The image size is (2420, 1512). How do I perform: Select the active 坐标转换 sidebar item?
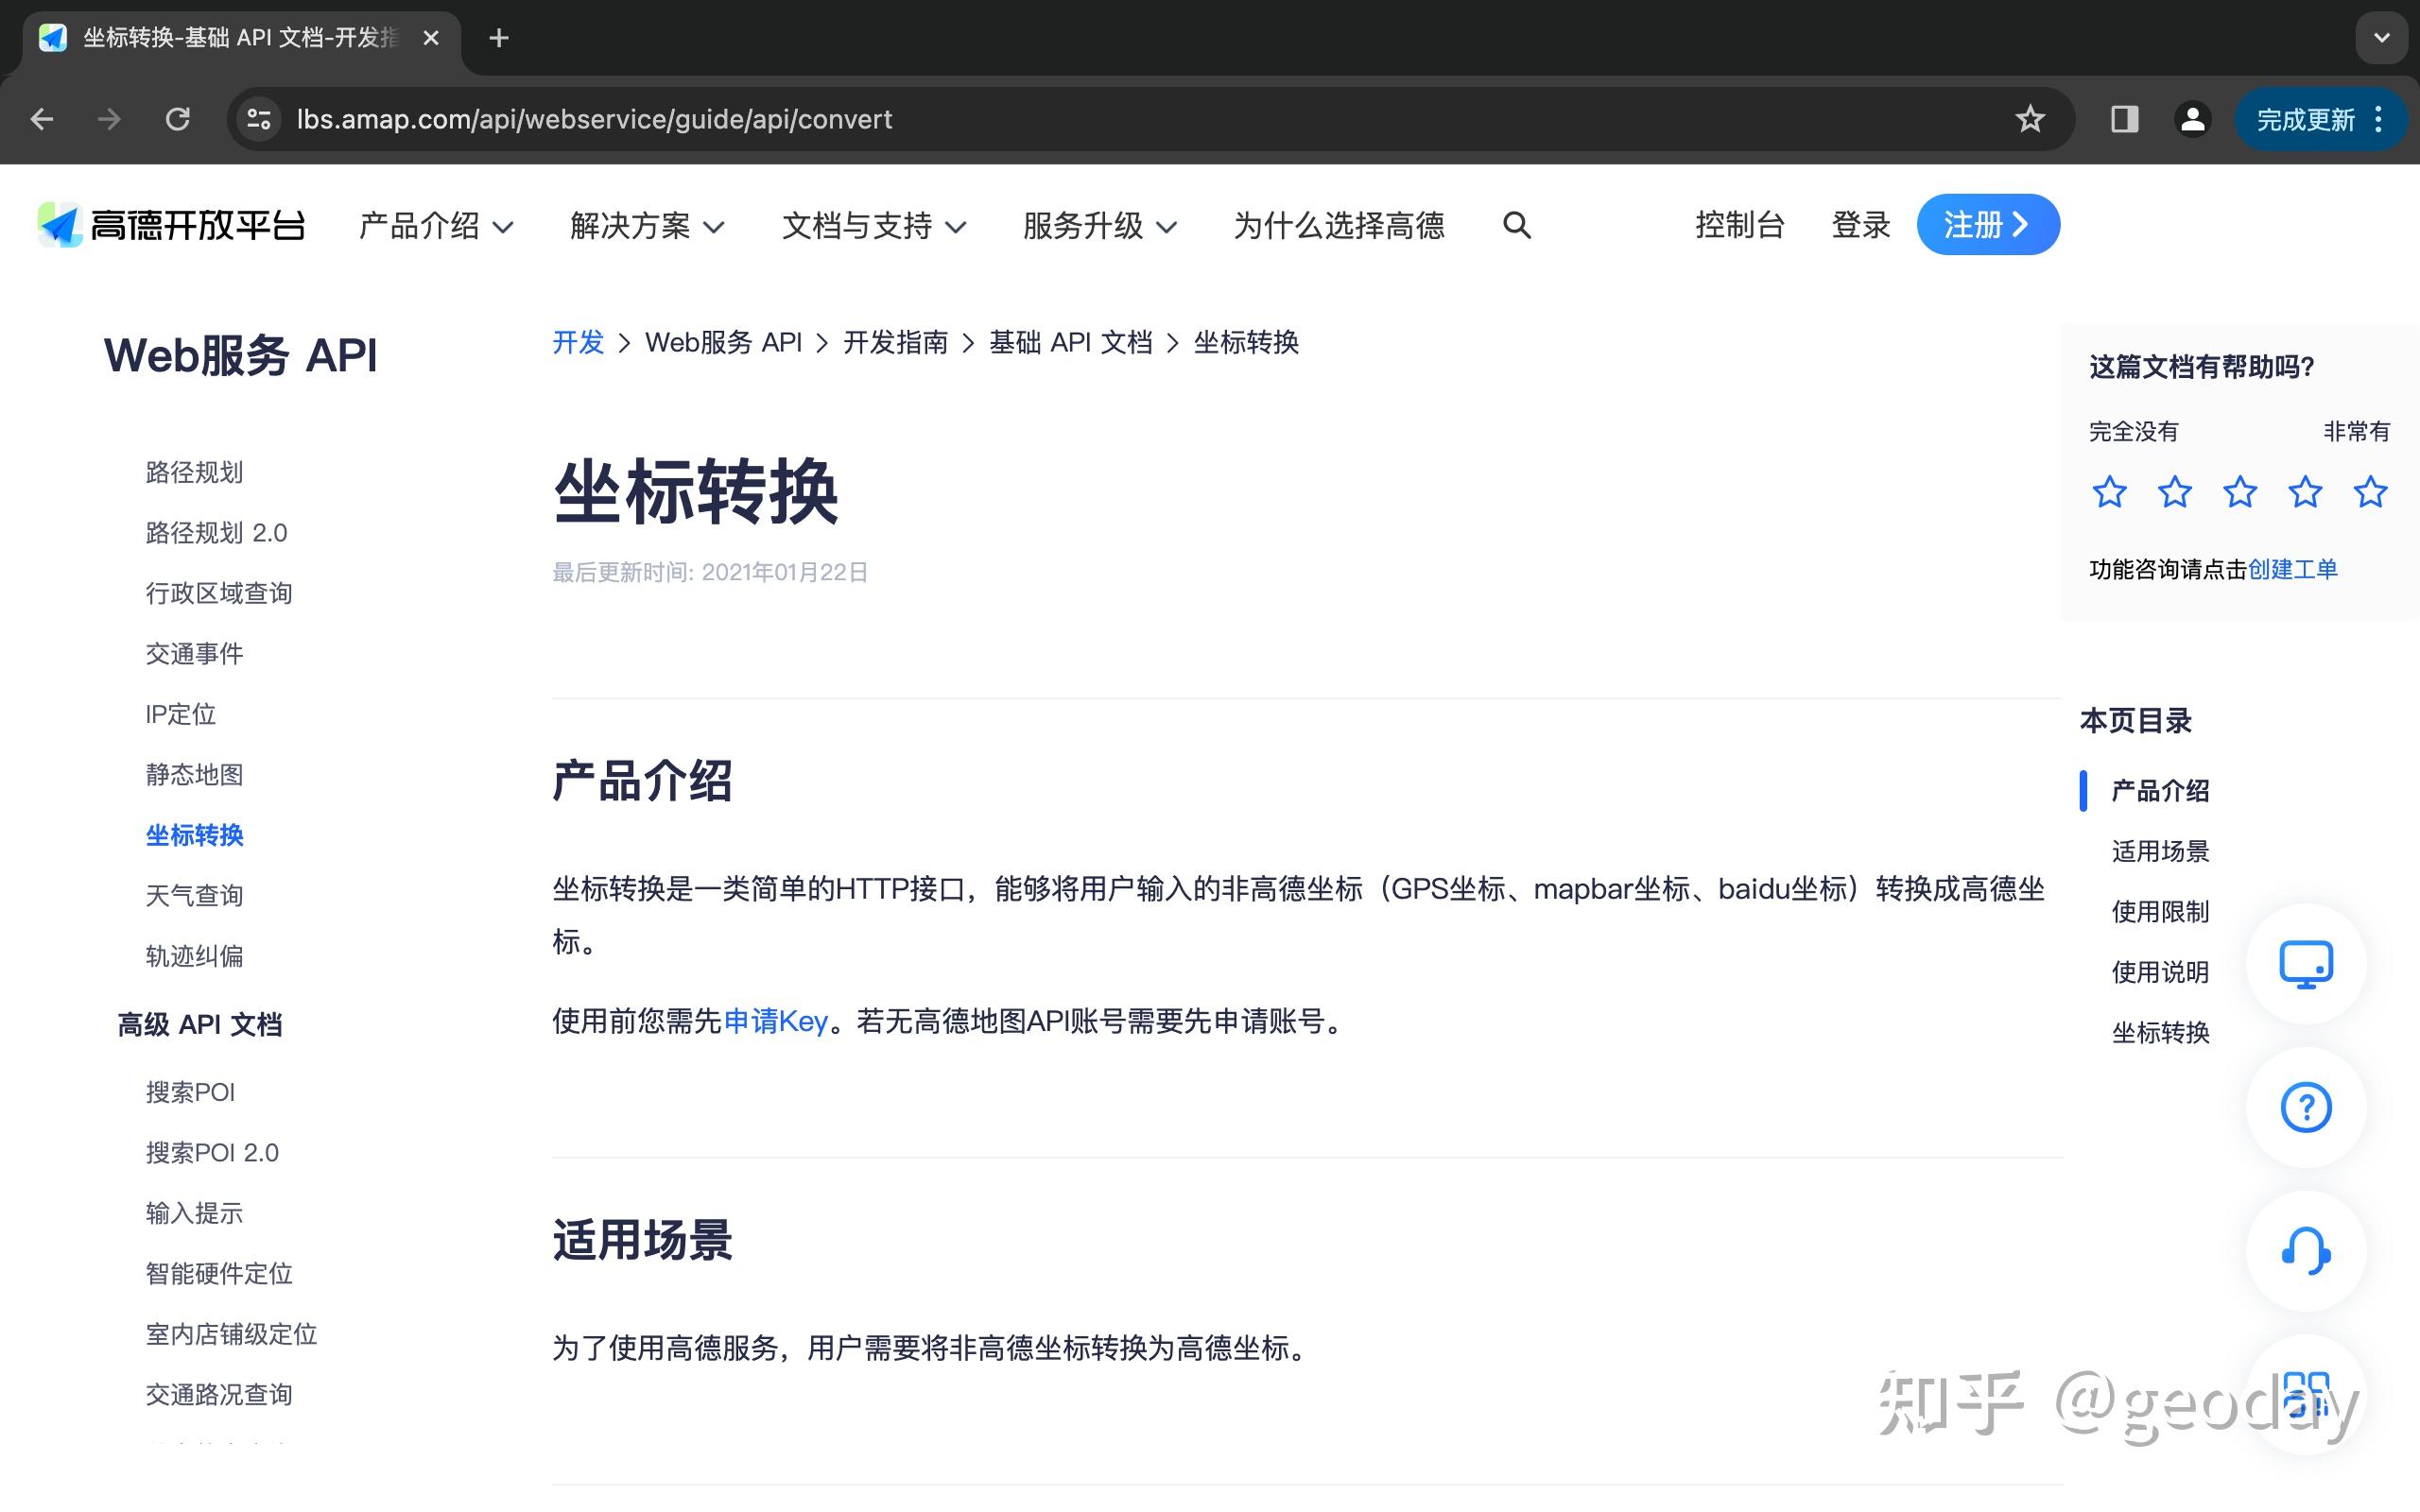(194, 835)
